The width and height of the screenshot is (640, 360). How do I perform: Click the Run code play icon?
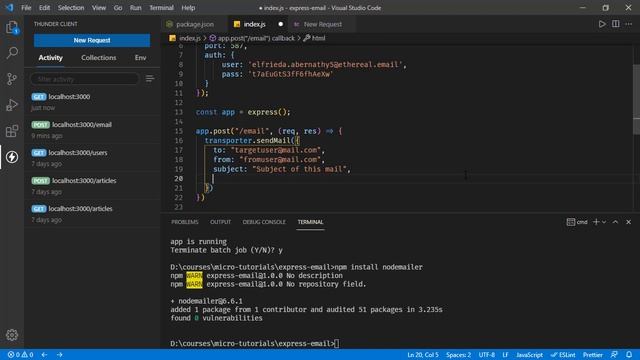tap(602, 24)
